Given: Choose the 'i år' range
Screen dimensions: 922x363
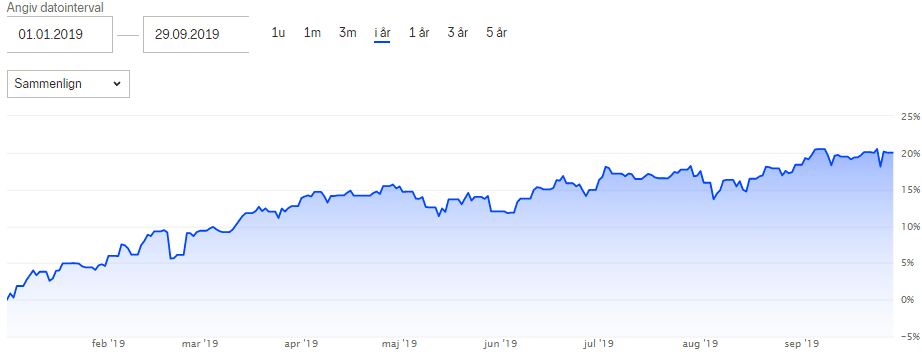Looking at the screenshot, I should point(382,33).
